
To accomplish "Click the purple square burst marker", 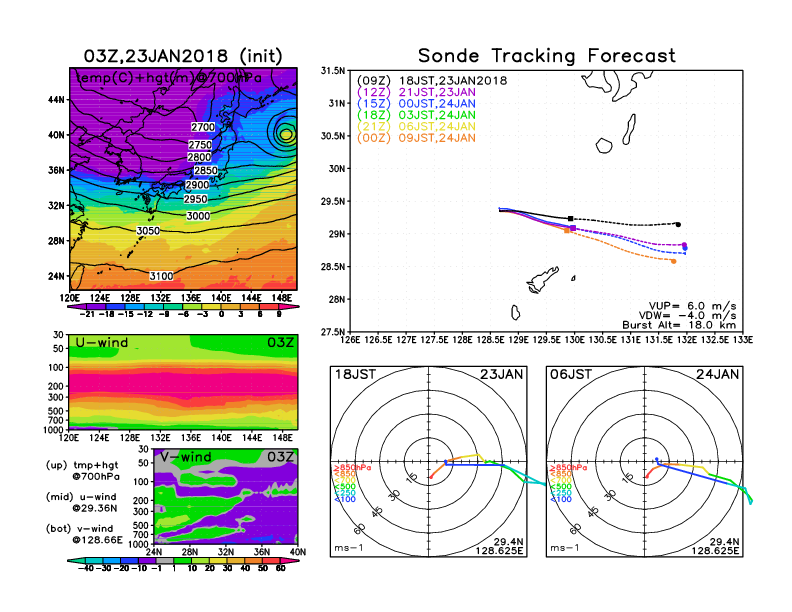I will pyautogui.click(x=573, y=228).
